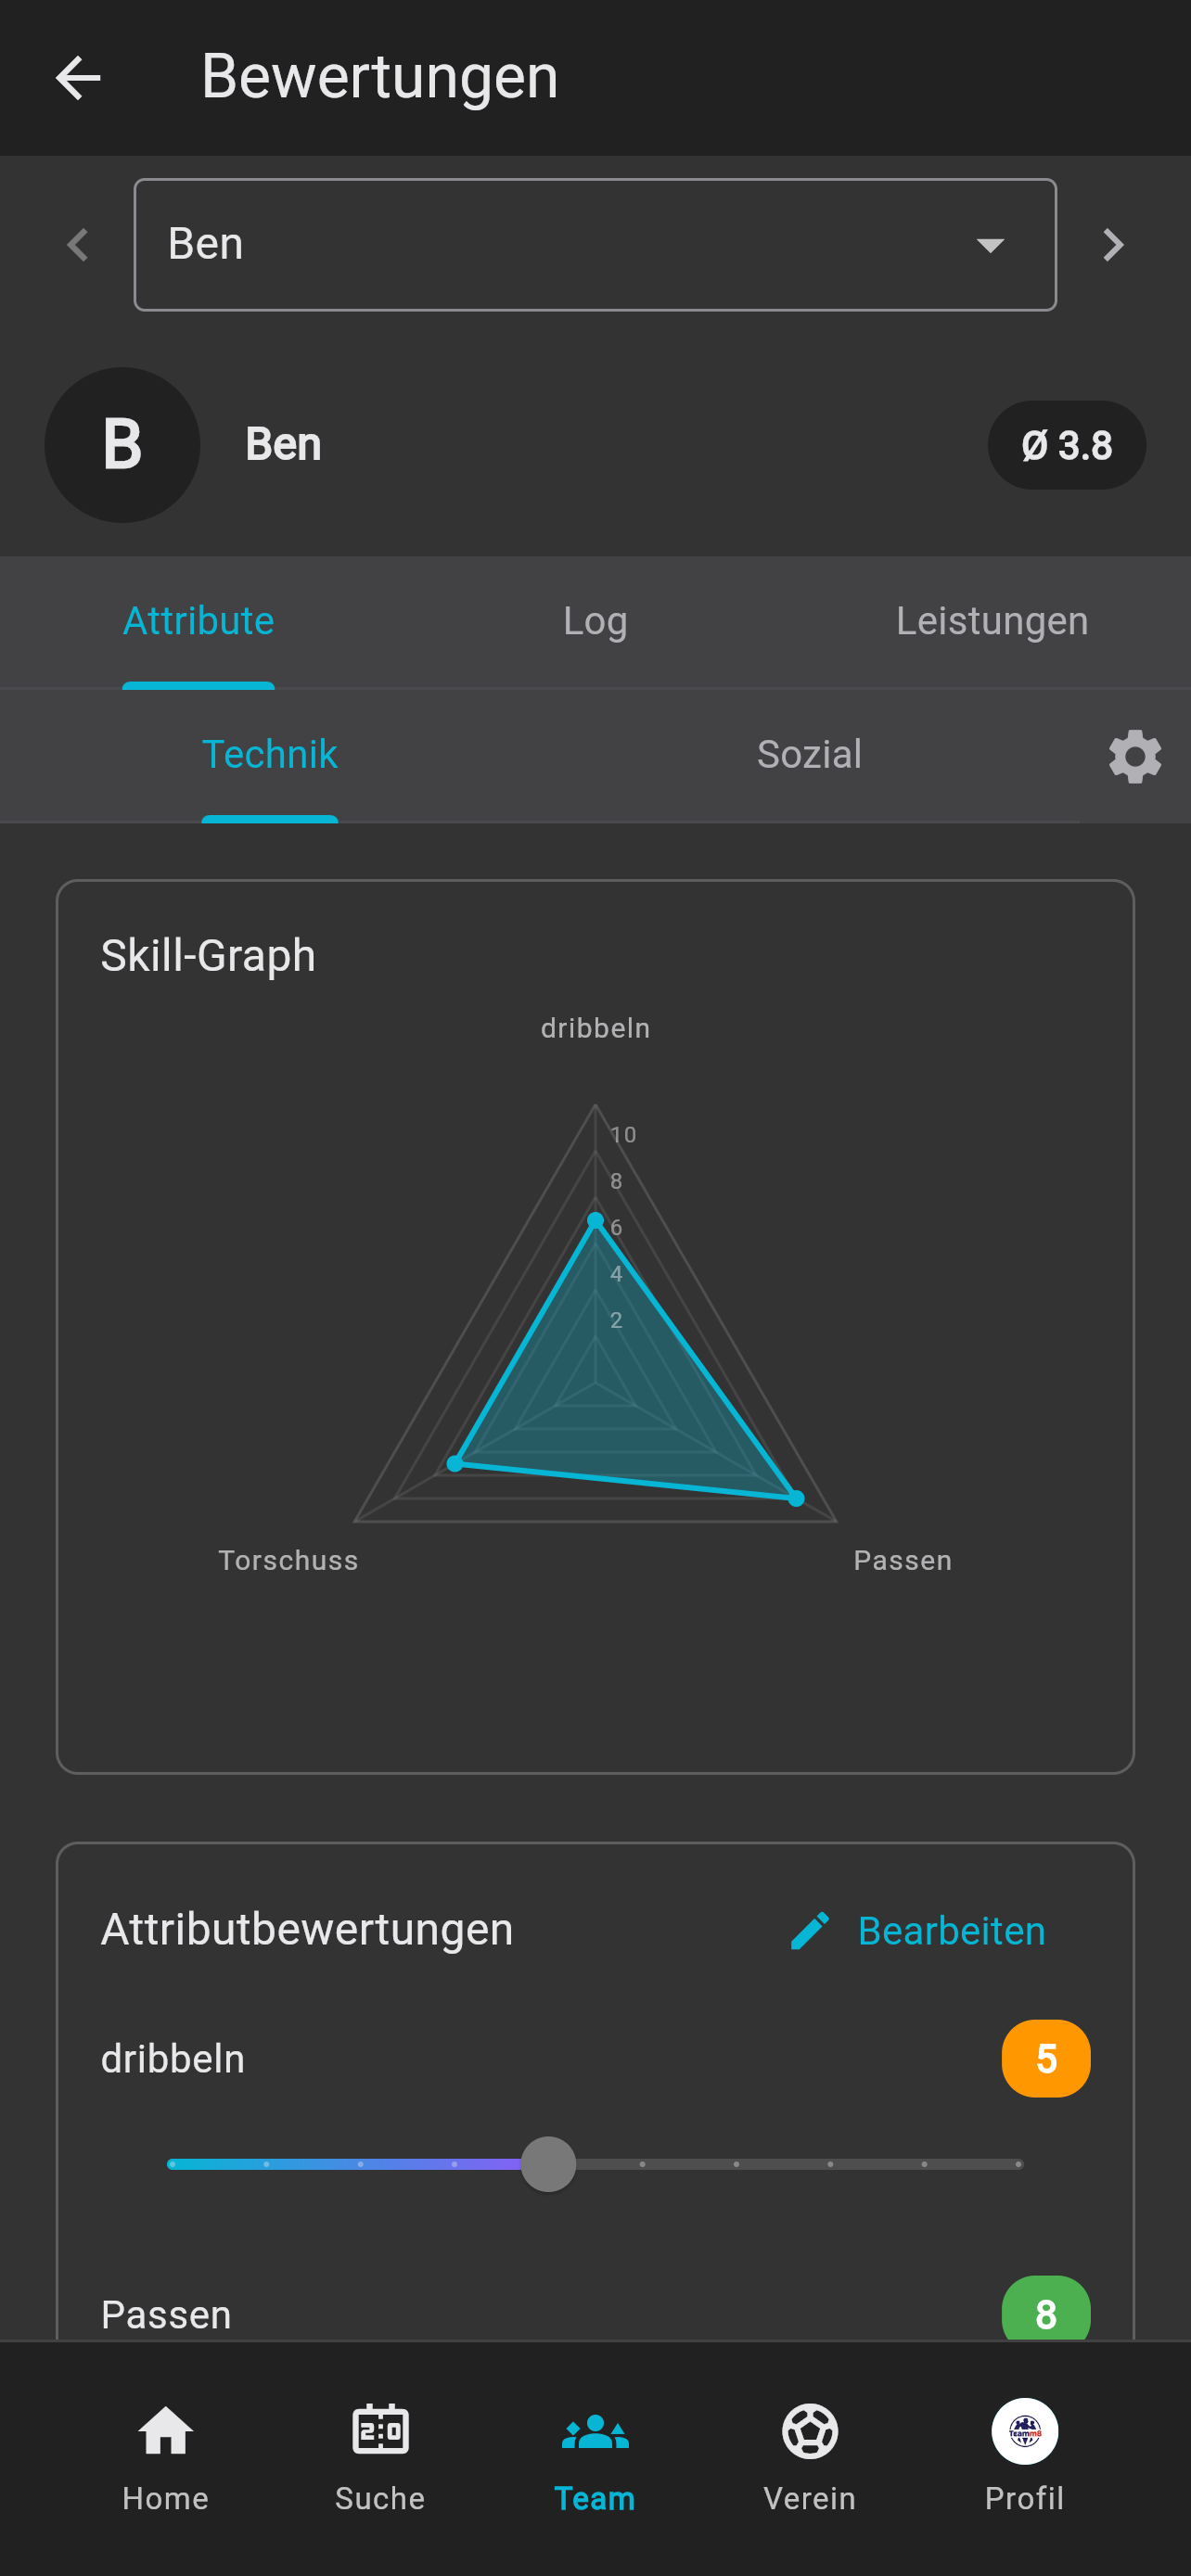The height and width of the screenshot is (2576, 1191).
Task: Go to the previous player chevron
Action: tap(78, 245)
